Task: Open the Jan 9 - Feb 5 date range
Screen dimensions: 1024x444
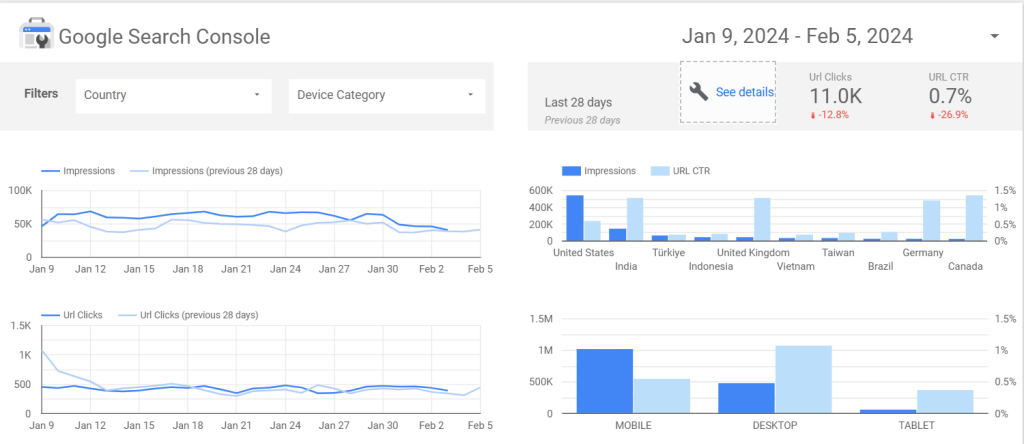Action: click(797, 37)
